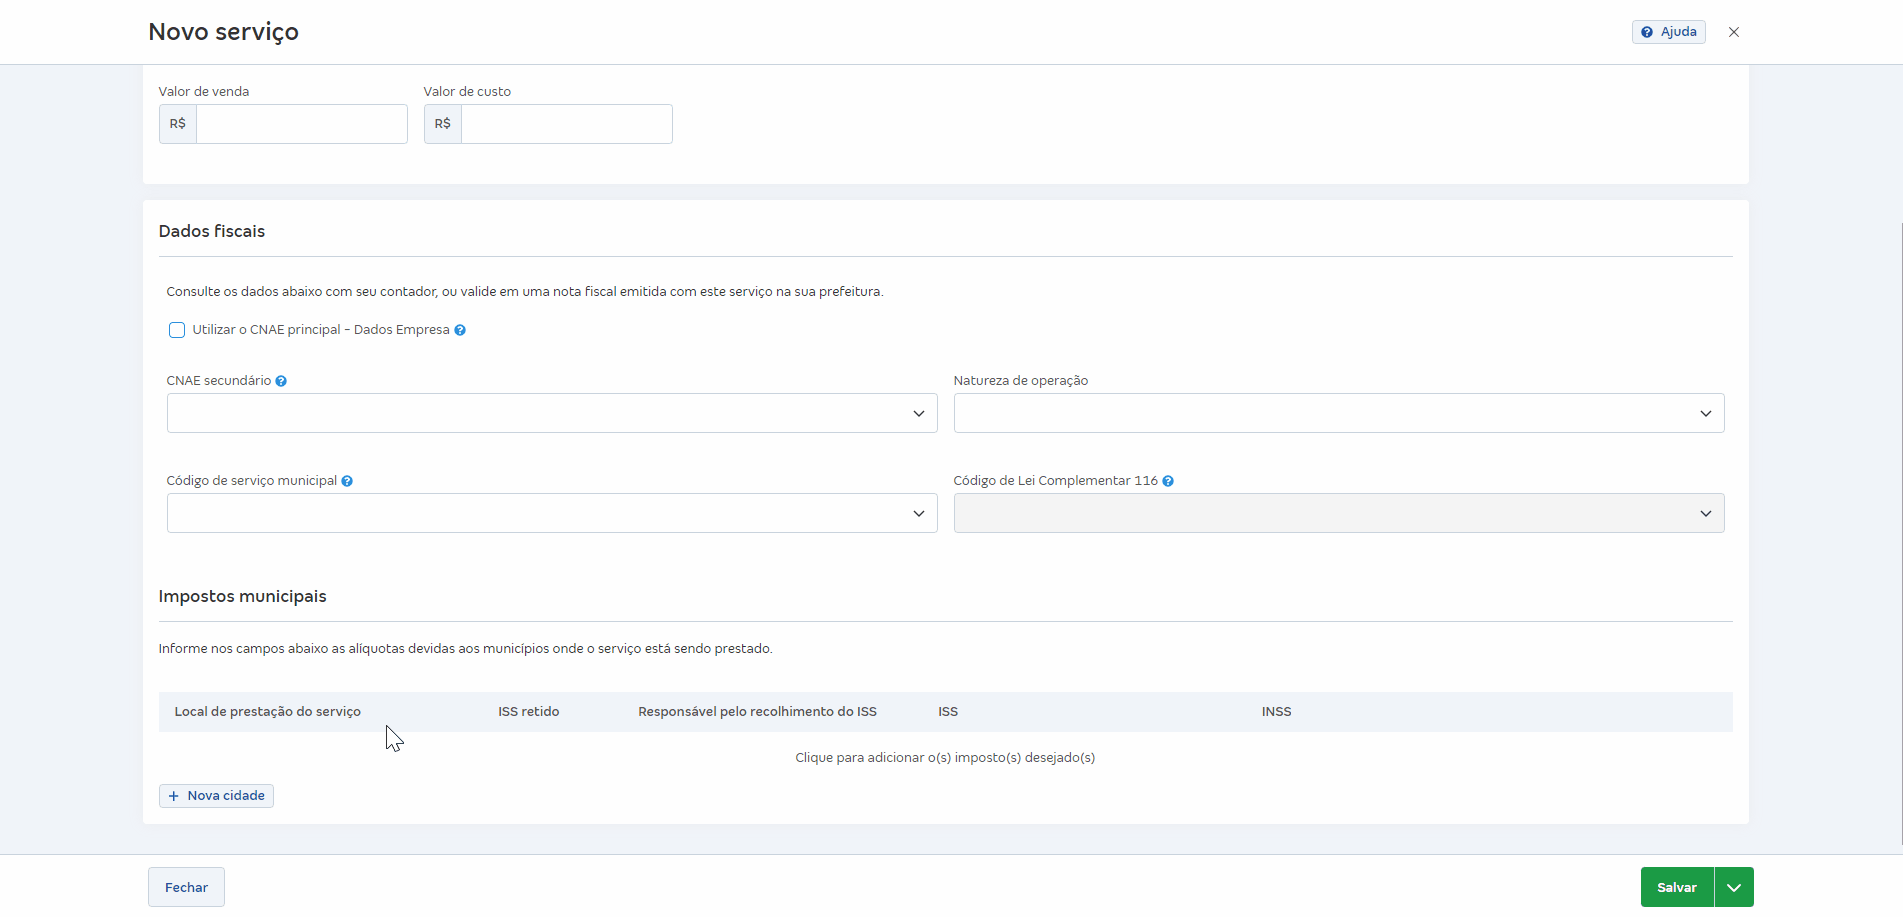This screenshot has width=1903, height=917.
Task: Focus the Valor de venda input field
Action: pos(301,124)
